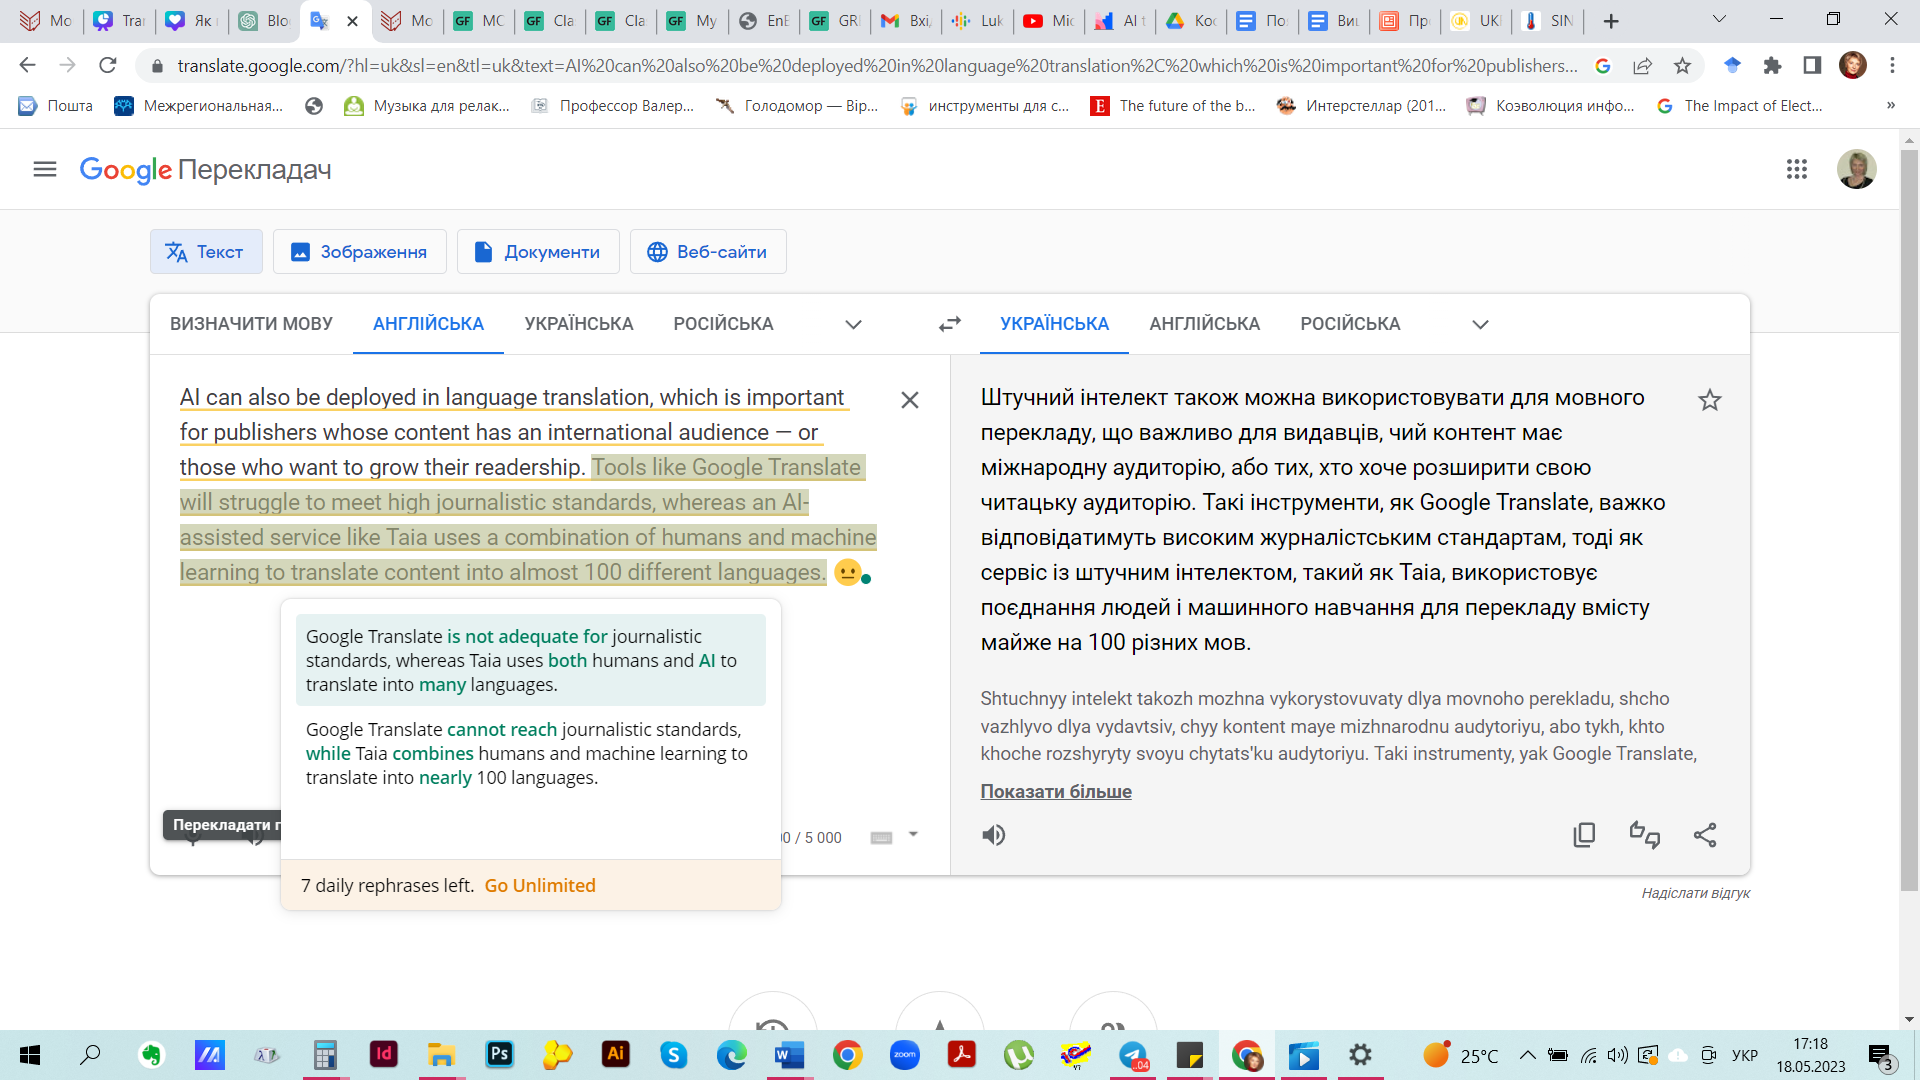Open Microsoft Word from the taskbar

(x=789, y=1055)
